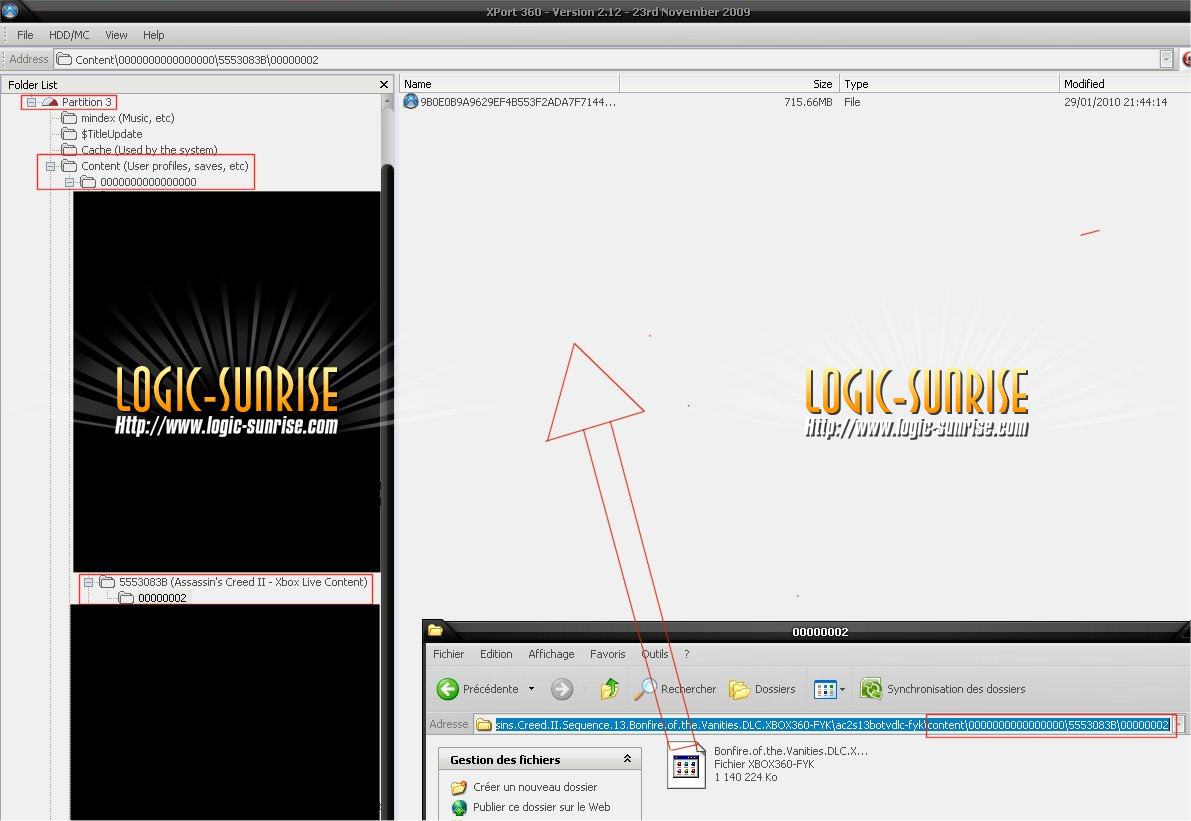1191x821 pixels.
Task: Select the Partition 3 drive icon
Action: tap(50, 102)
